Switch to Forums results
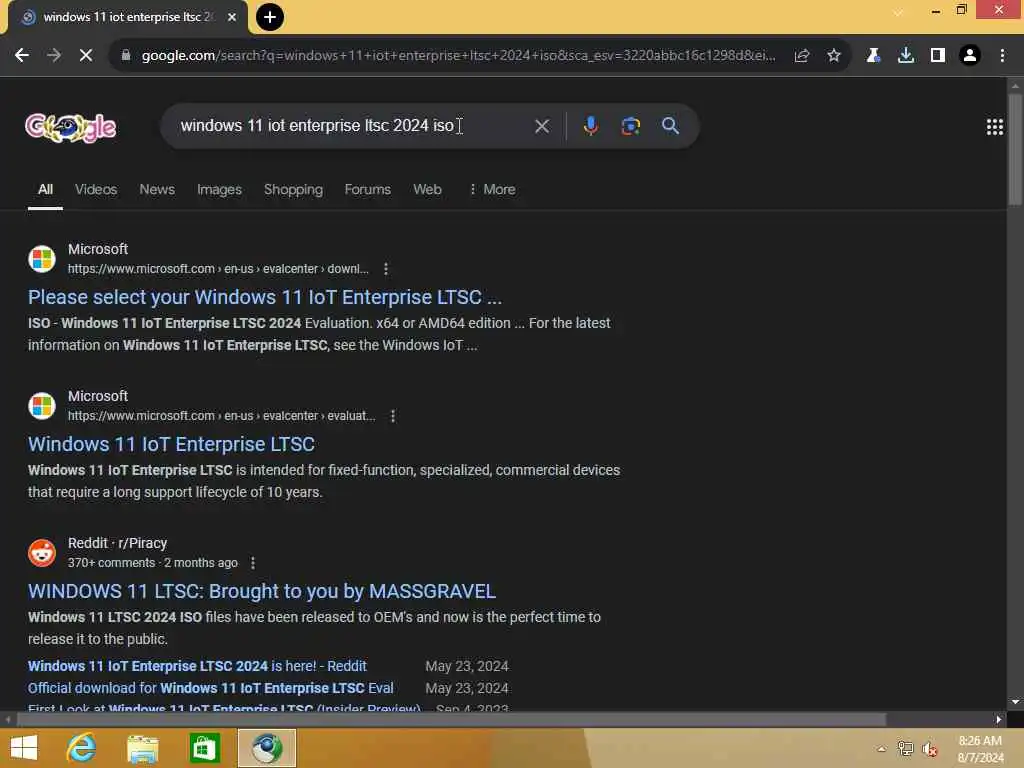Image resolution: width=1024 pixels, height=768 pixels. tap(368, 189)
